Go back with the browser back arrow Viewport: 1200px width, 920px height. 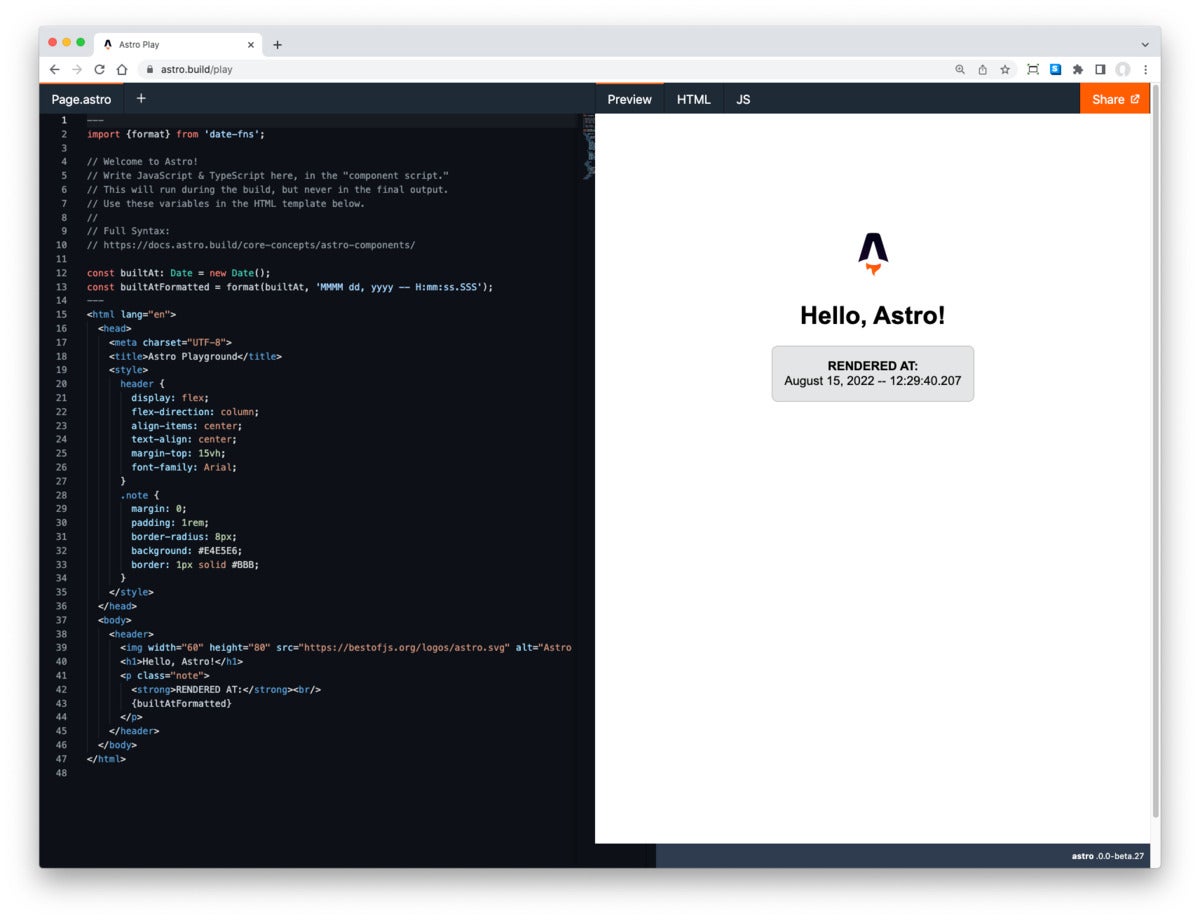pos(54,70)
